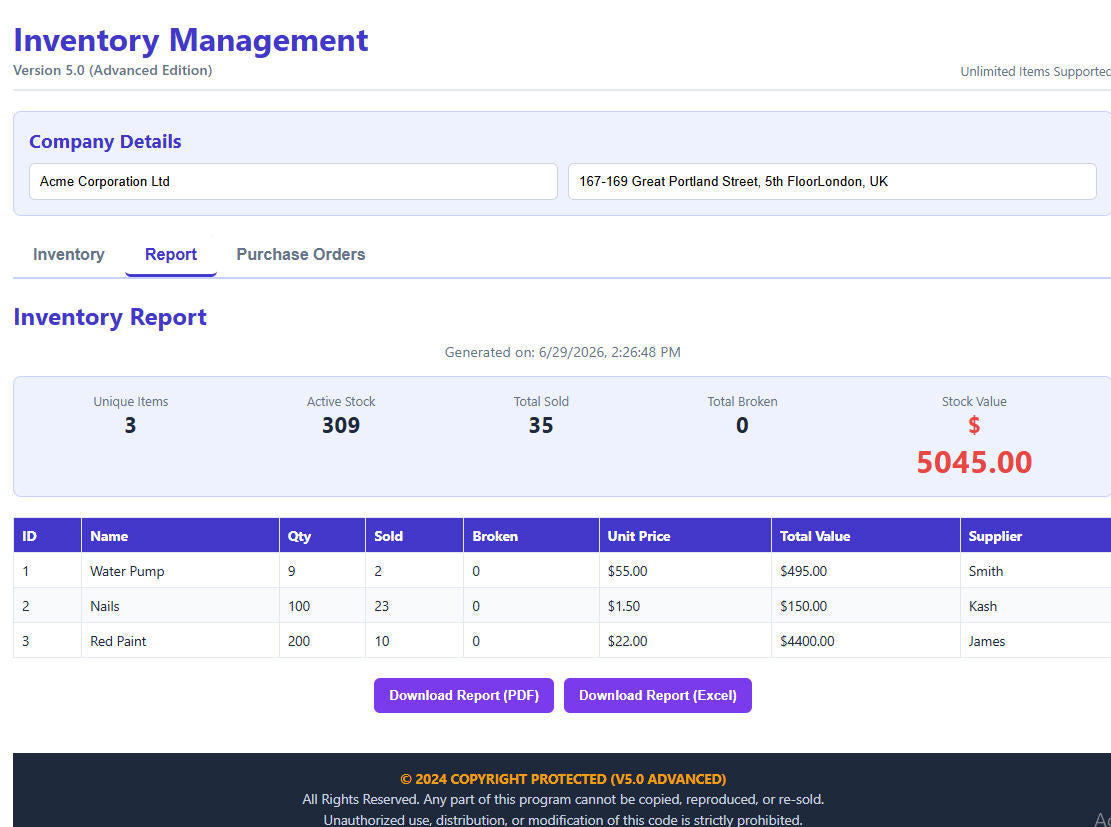
Task: Click the Unique Items count 3
Action: 130,425
